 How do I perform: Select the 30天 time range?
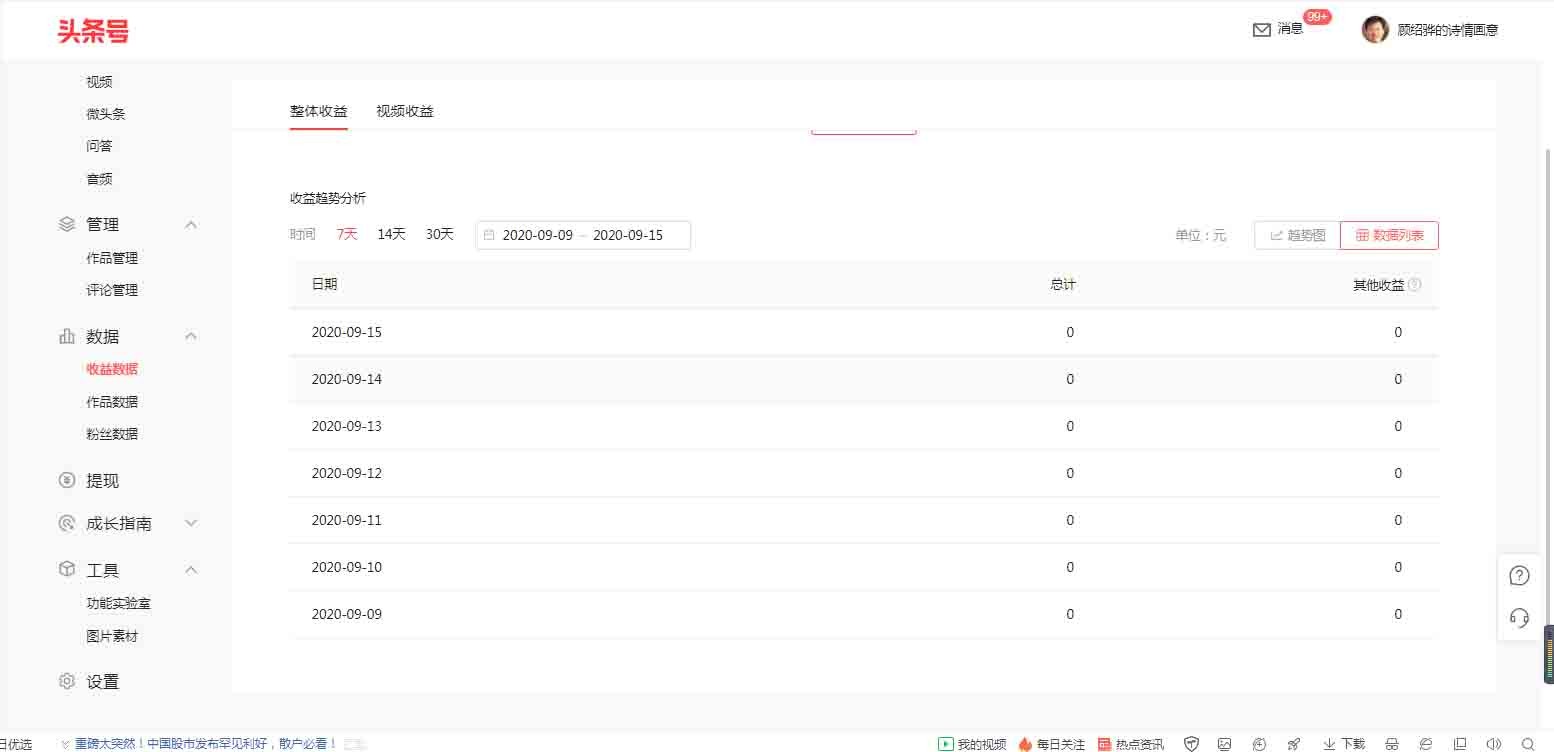click(440, 234)
